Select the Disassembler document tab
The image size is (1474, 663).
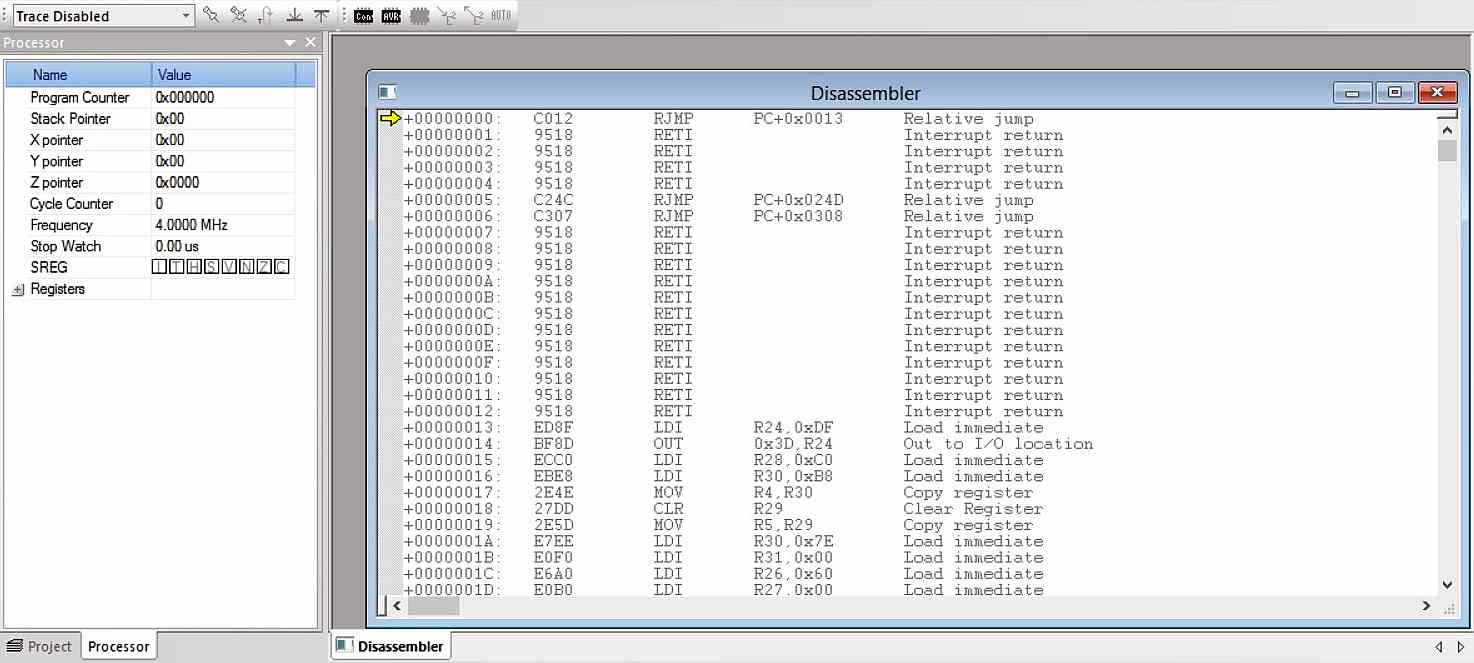[x=390, y=646]
